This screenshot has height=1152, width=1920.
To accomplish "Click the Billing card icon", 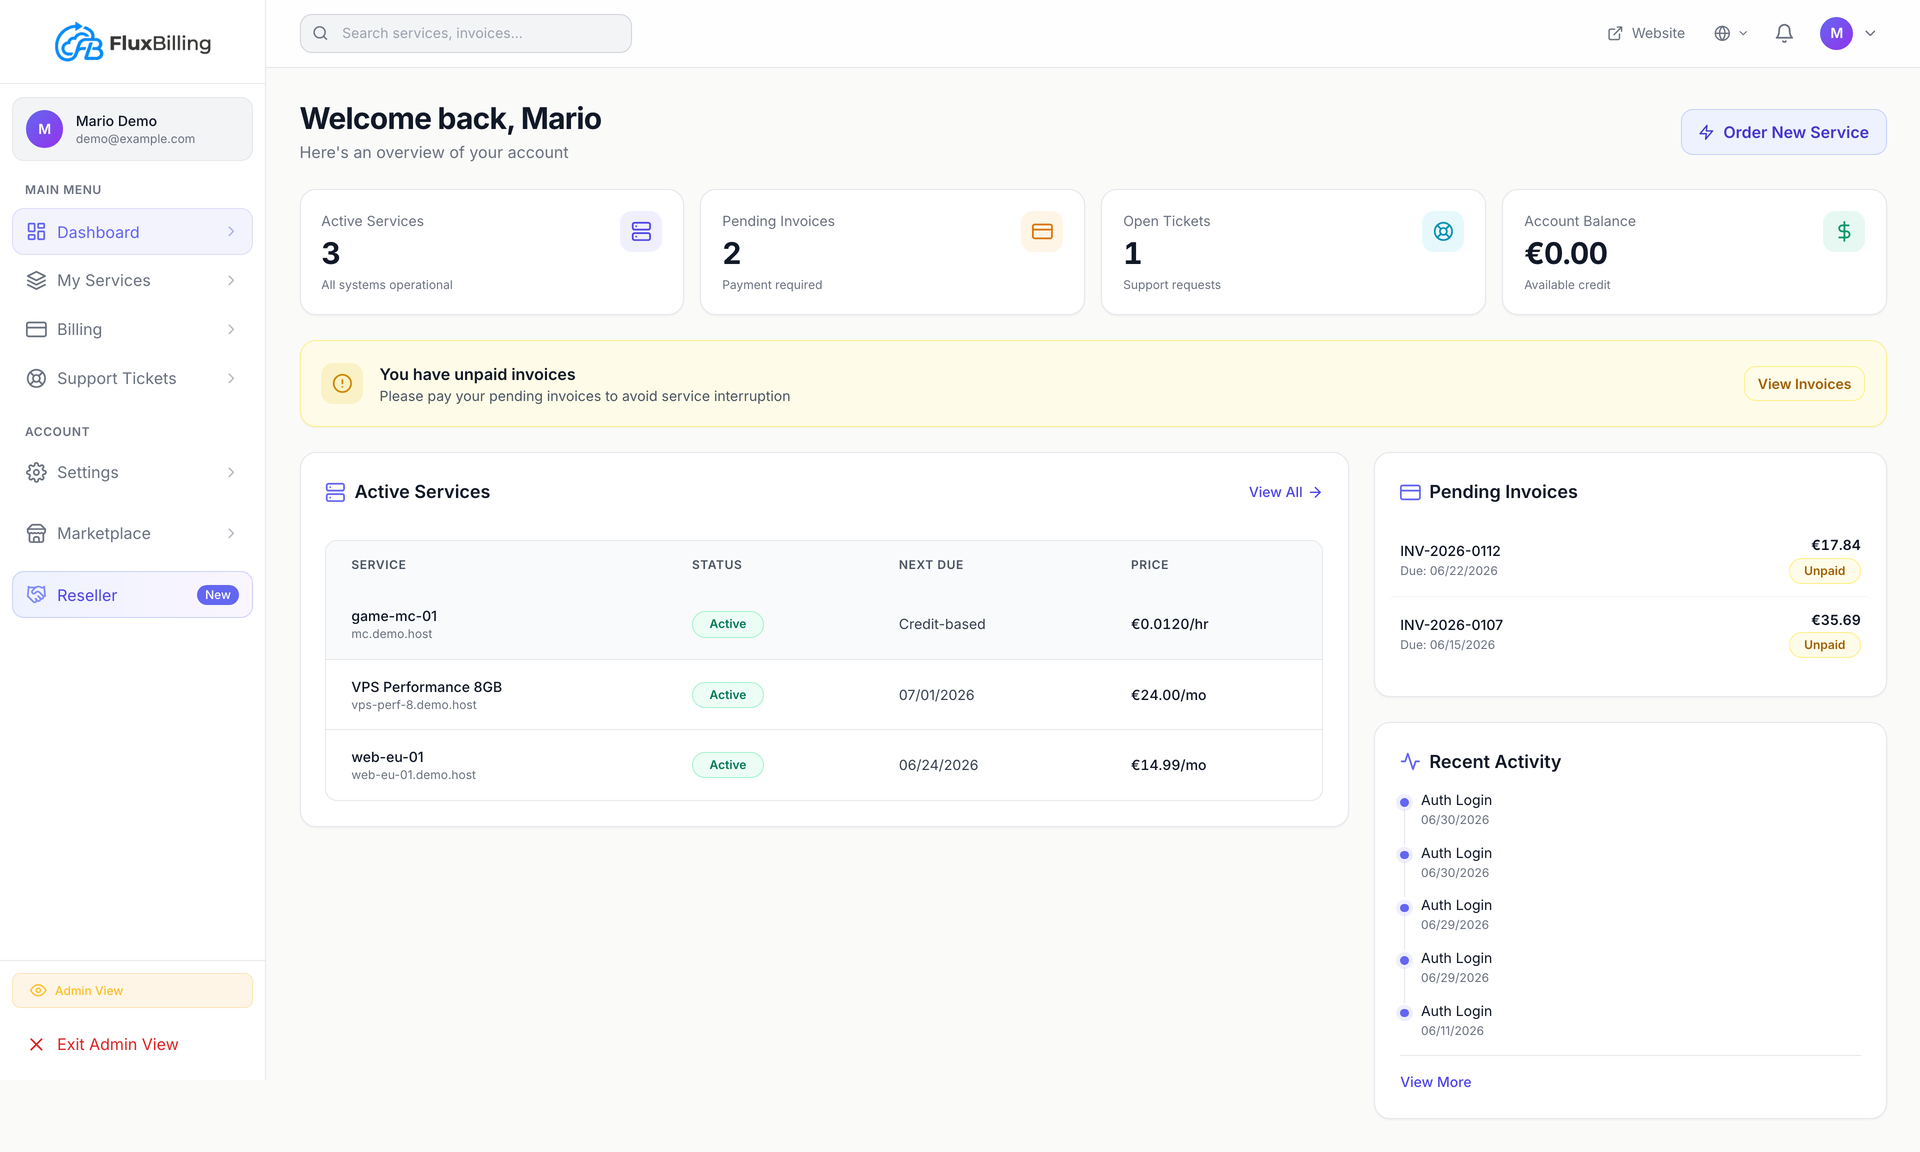I will pos(36,329).
